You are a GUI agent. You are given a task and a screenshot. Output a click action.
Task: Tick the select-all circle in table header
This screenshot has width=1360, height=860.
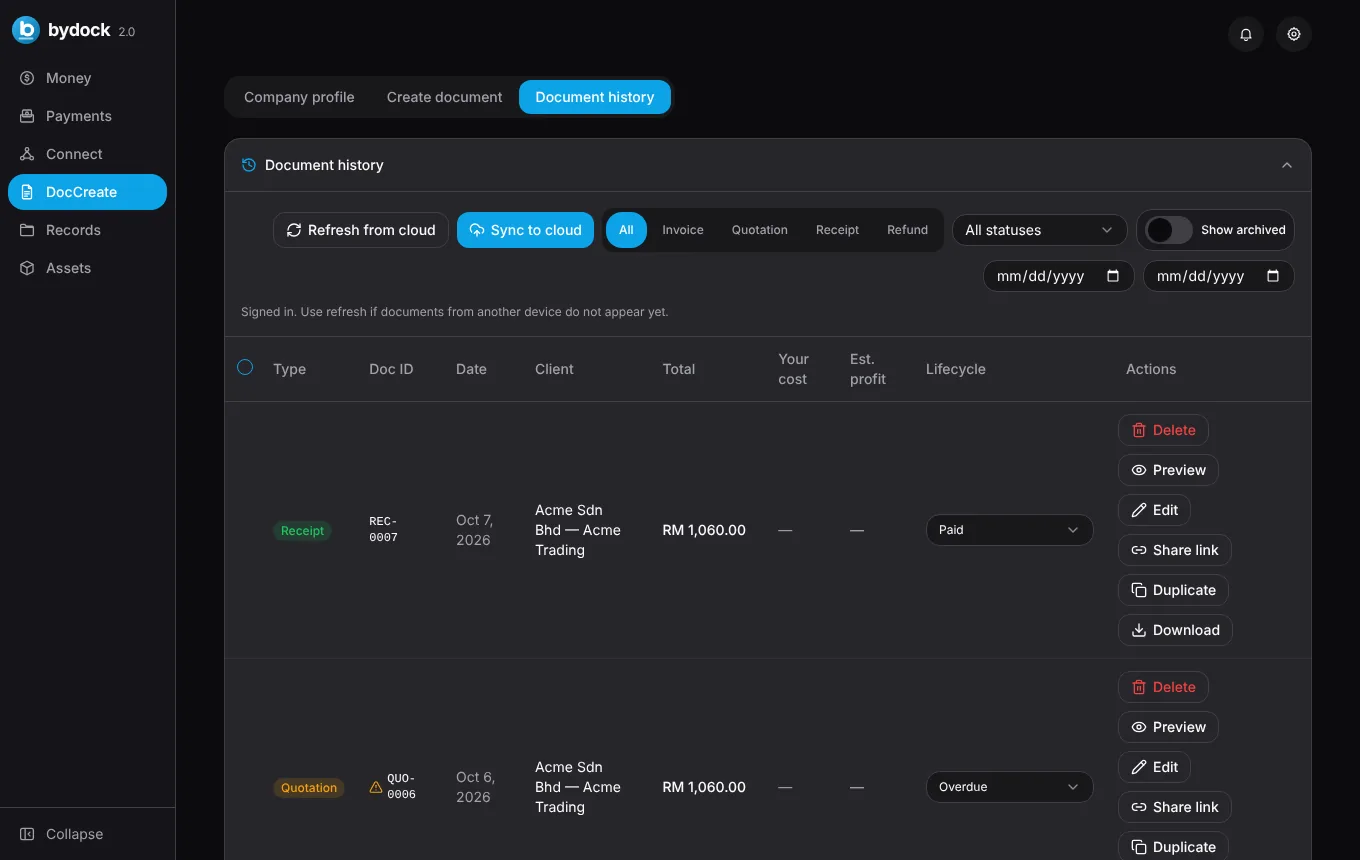coord(245,367)
